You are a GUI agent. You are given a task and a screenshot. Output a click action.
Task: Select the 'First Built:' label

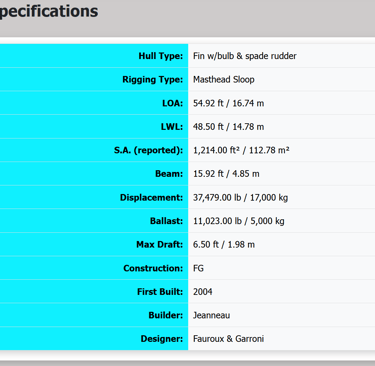pyautogui.click(x=160, y=292)
